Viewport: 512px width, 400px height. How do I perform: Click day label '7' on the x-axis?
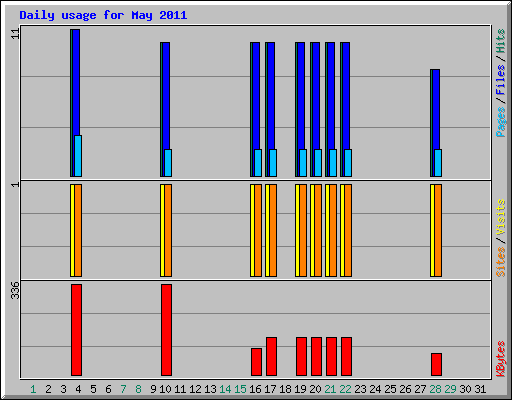[123, 389]
